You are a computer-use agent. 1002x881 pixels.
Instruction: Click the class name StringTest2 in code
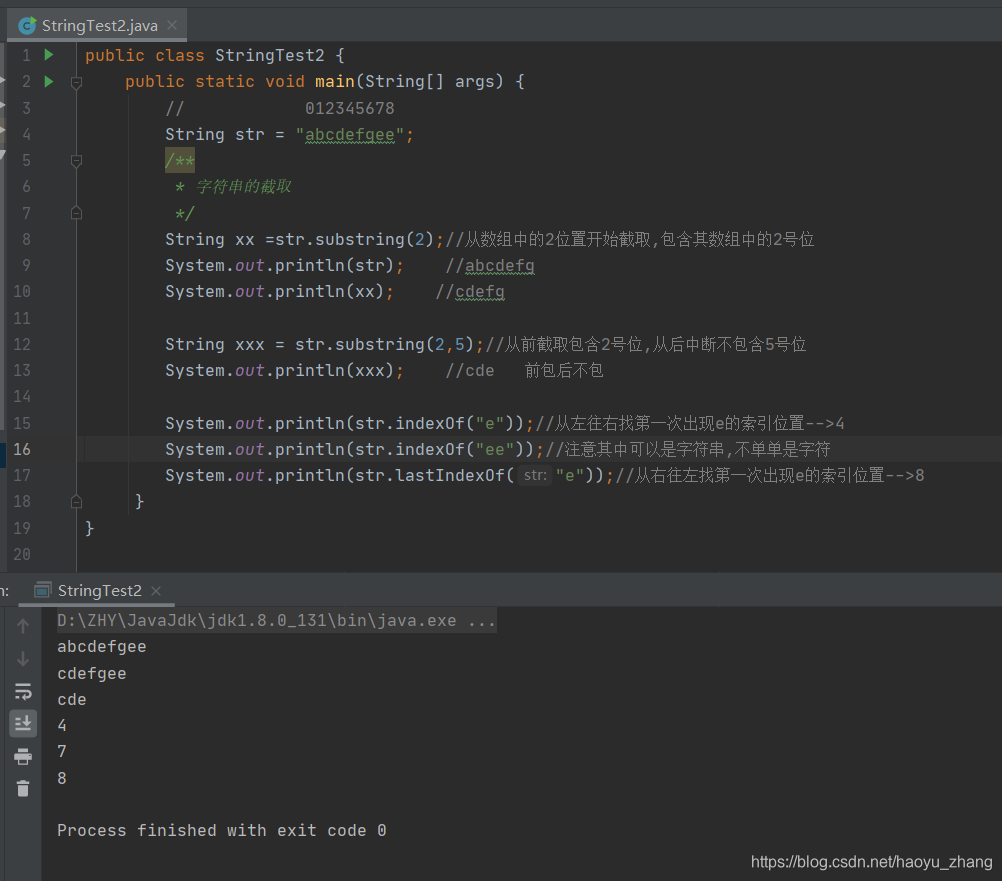[270, 56]
